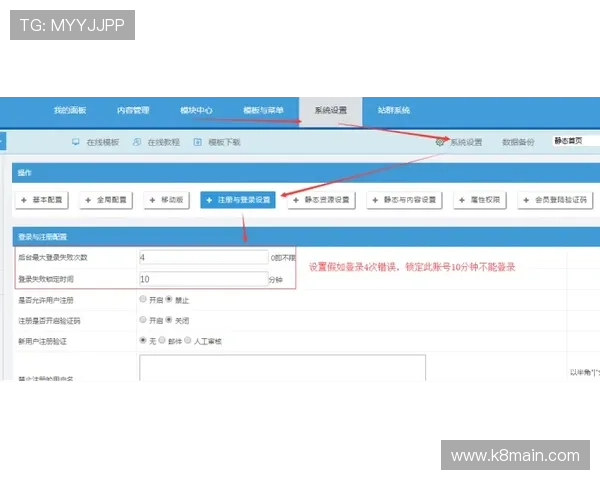Click the 是否允许用户注册 label

tap(46, 300)
